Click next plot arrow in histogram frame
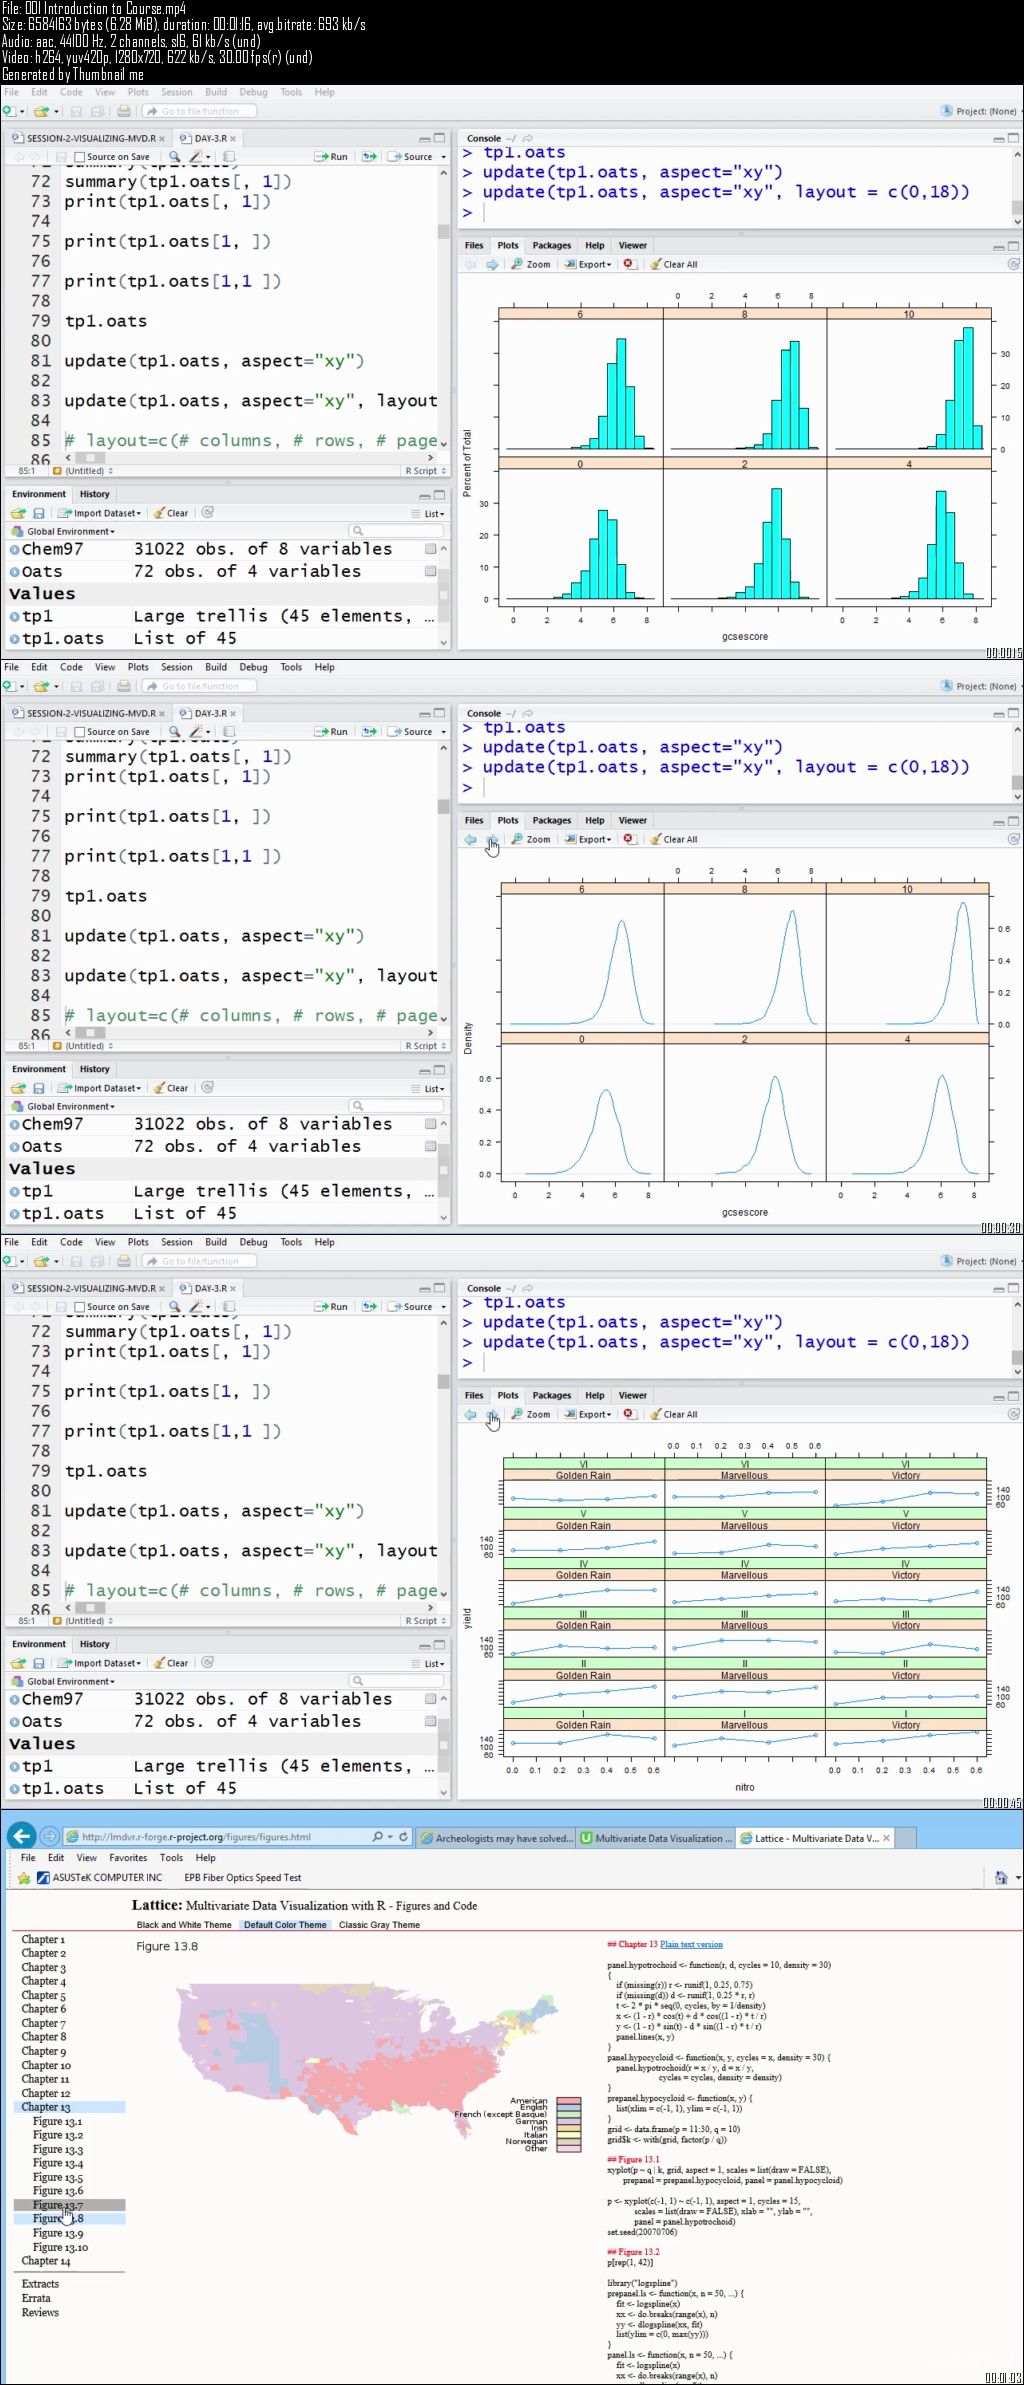This screenshot has width=1024, height=2385. click(491, 265)
